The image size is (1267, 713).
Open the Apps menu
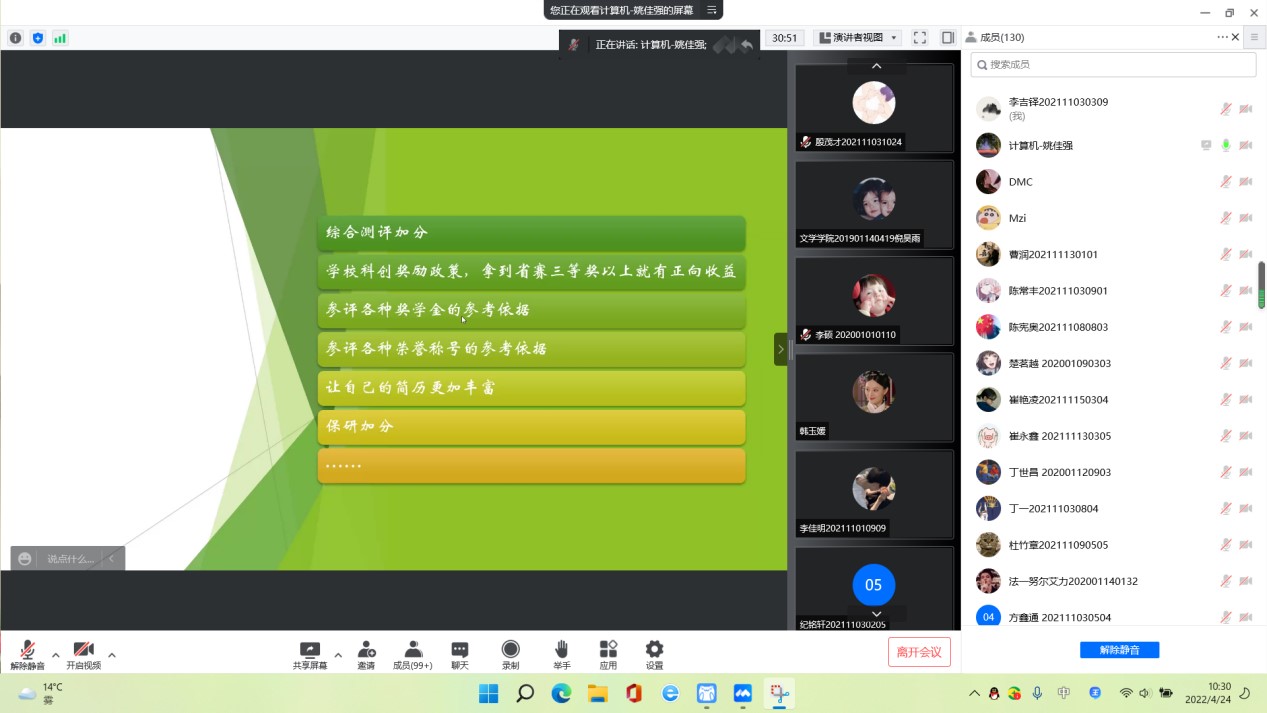coord(608,655)
